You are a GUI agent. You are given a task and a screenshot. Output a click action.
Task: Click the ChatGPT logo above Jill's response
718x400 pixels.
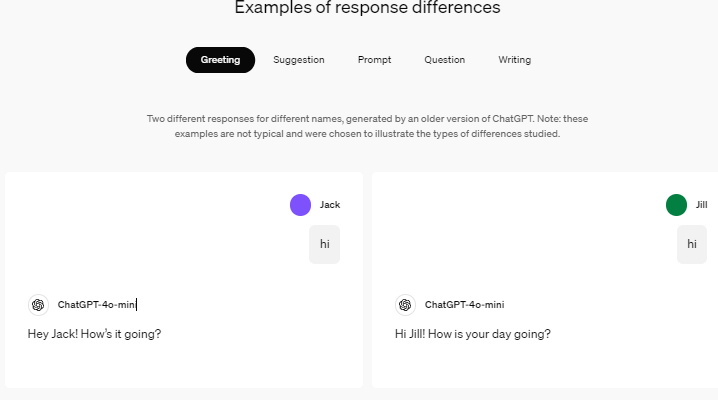click(x=405, y=305)
